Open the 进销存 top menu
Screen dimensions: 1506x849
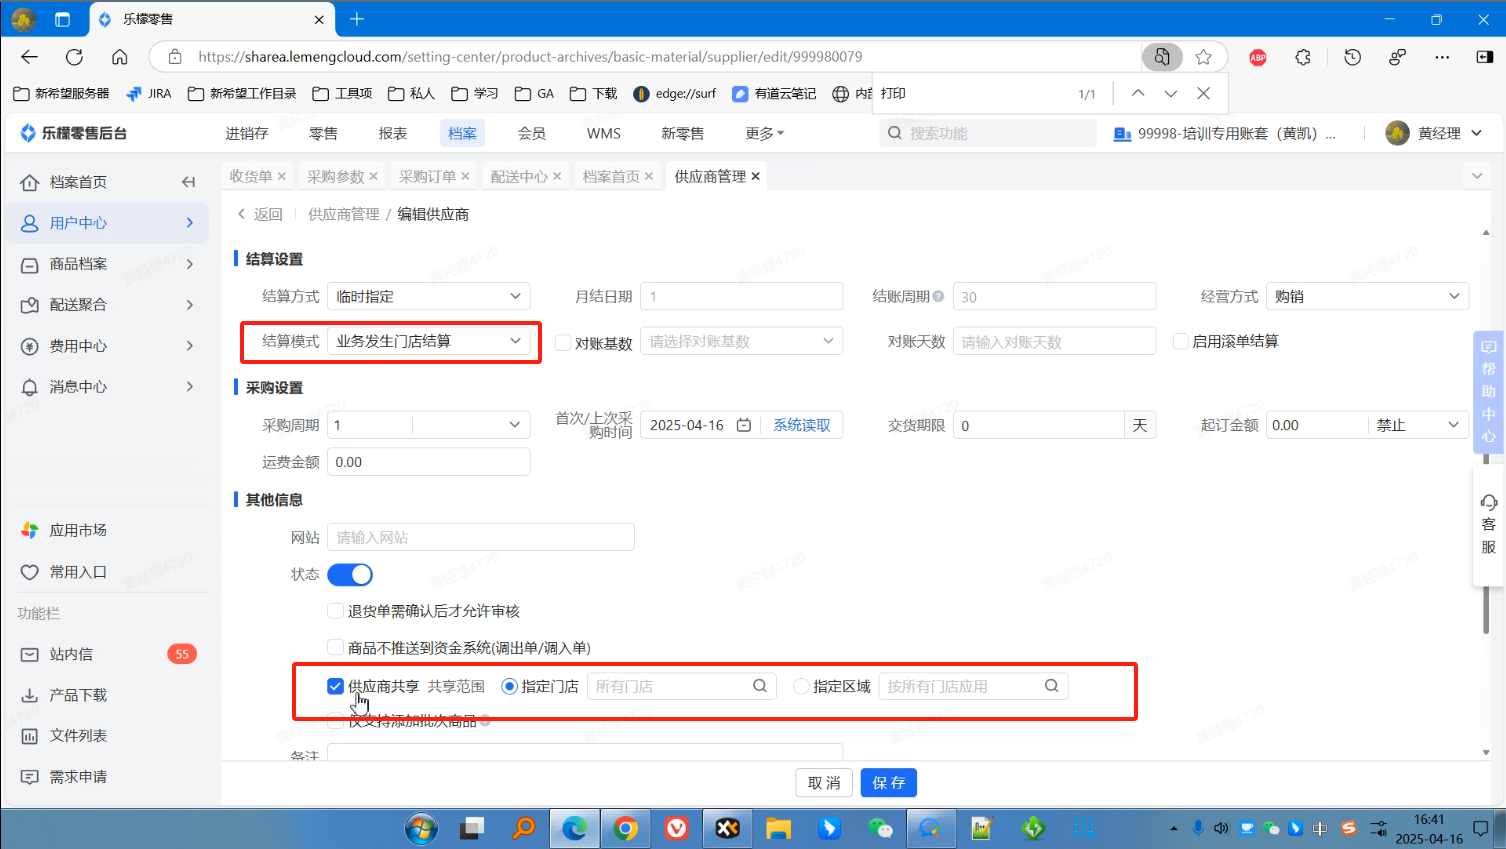coord(247,133)
